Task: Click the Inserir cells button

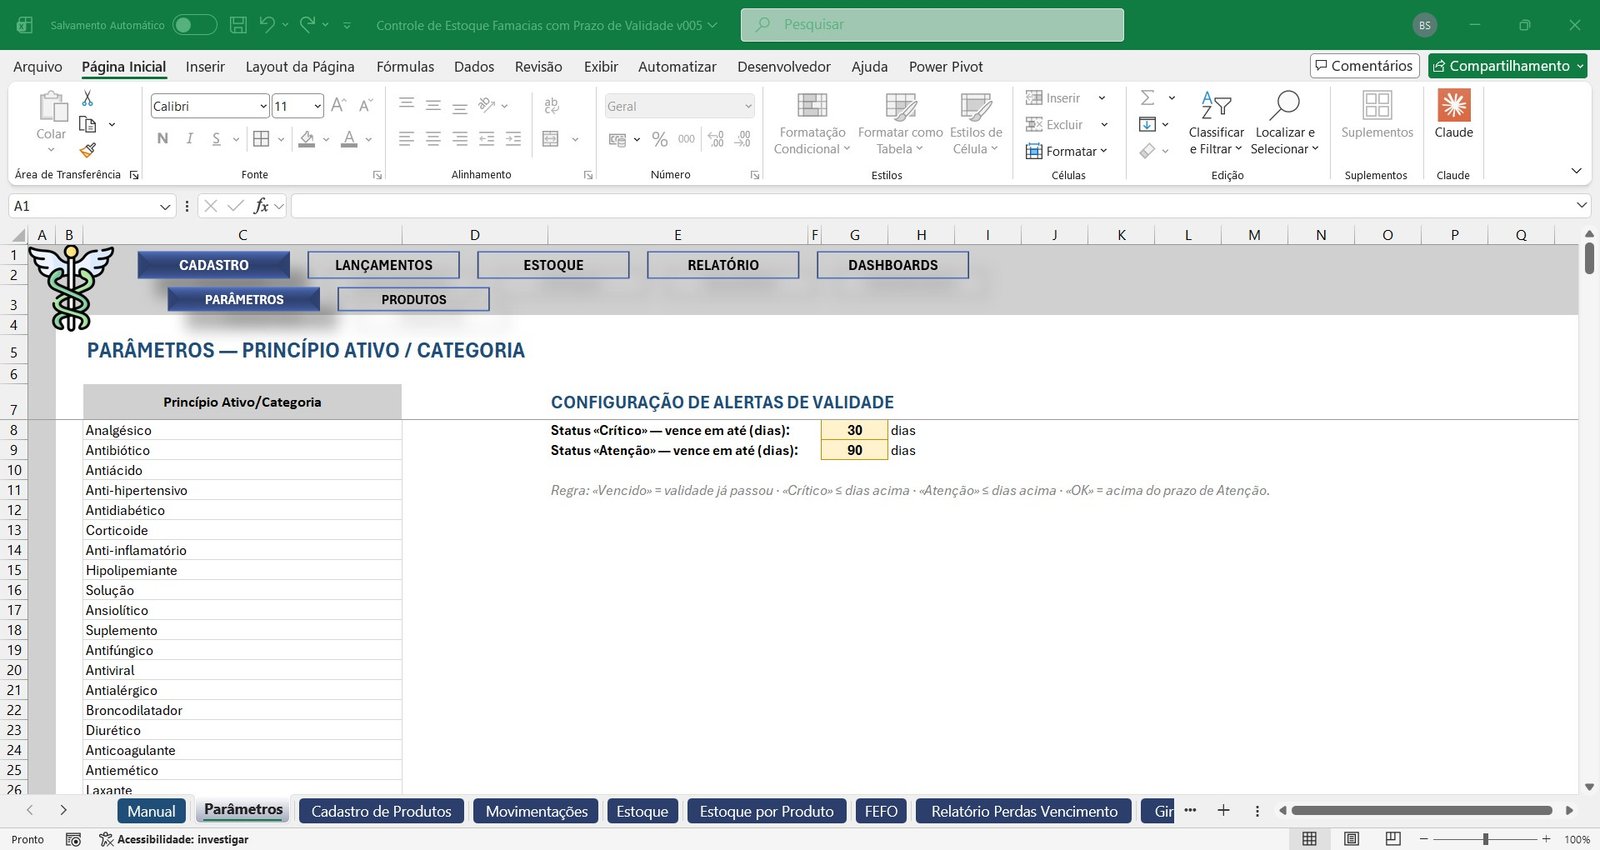Action: click(1053, 98)
